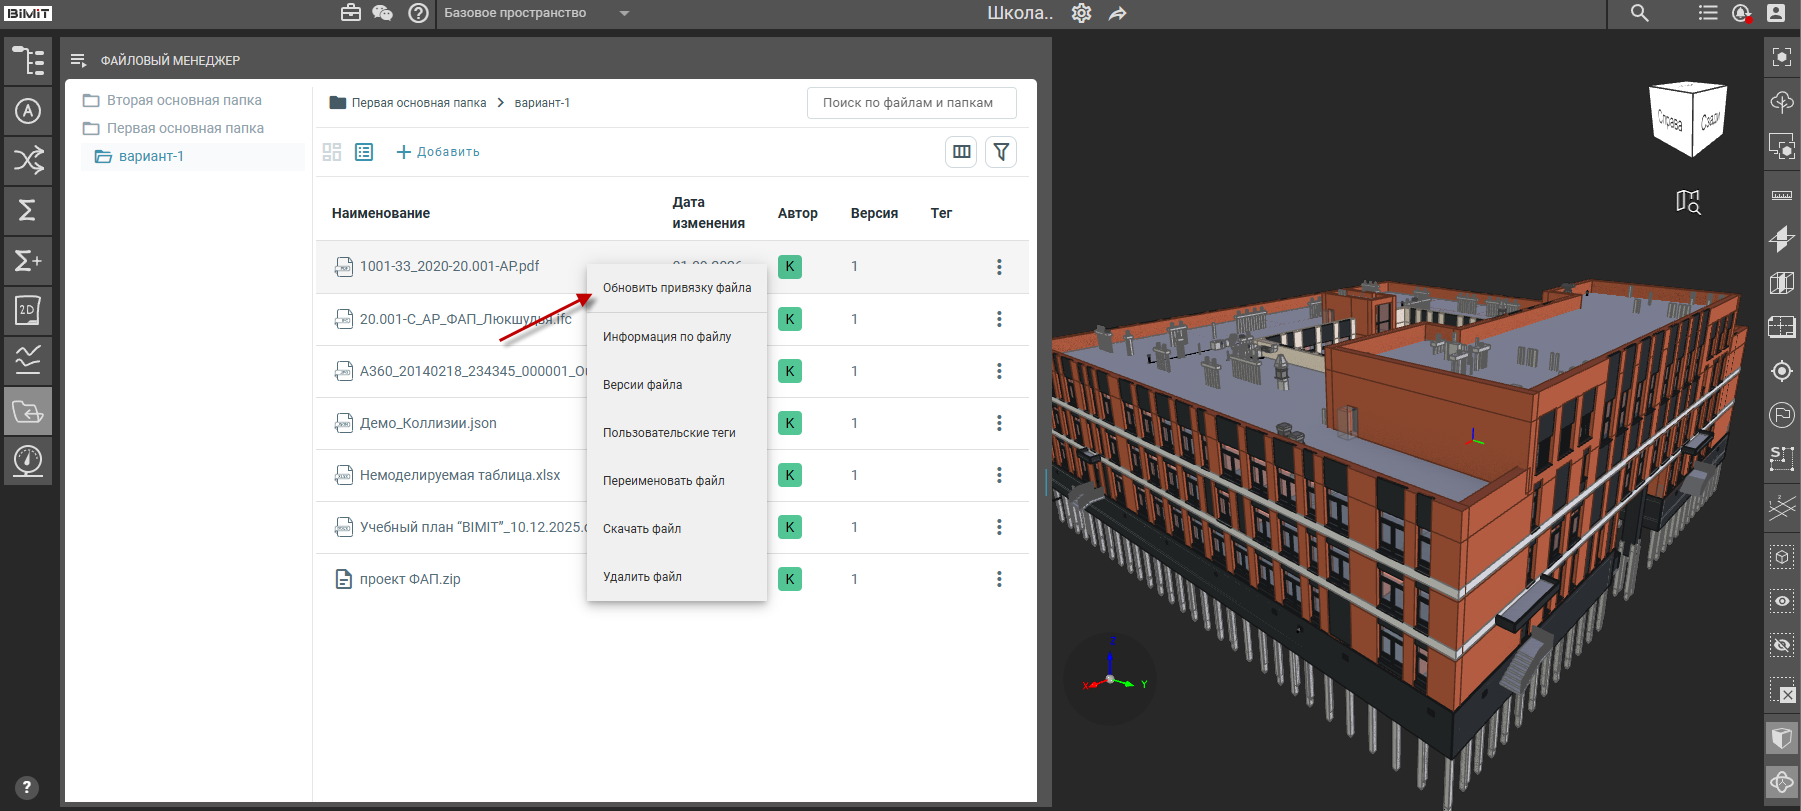1801x811 pixels.
Task: Open the 2D drawings panel
Action: click(28, 311)
